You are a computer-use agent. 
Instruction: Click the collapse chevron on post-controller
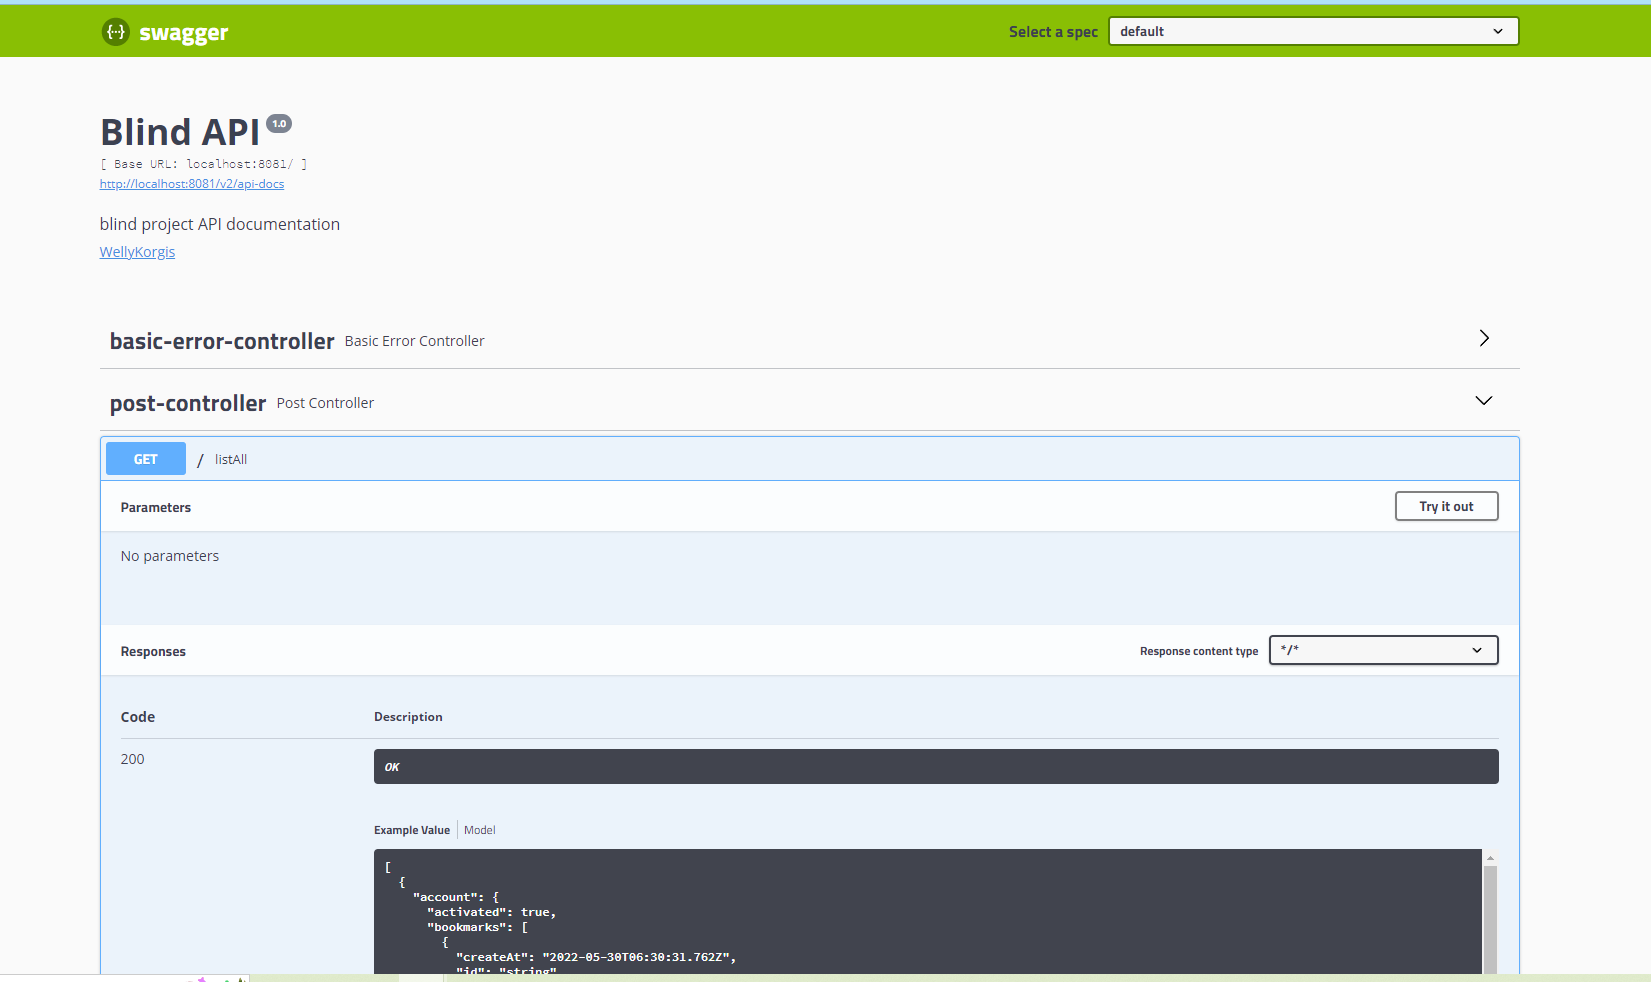click(x=1483, y=400)
